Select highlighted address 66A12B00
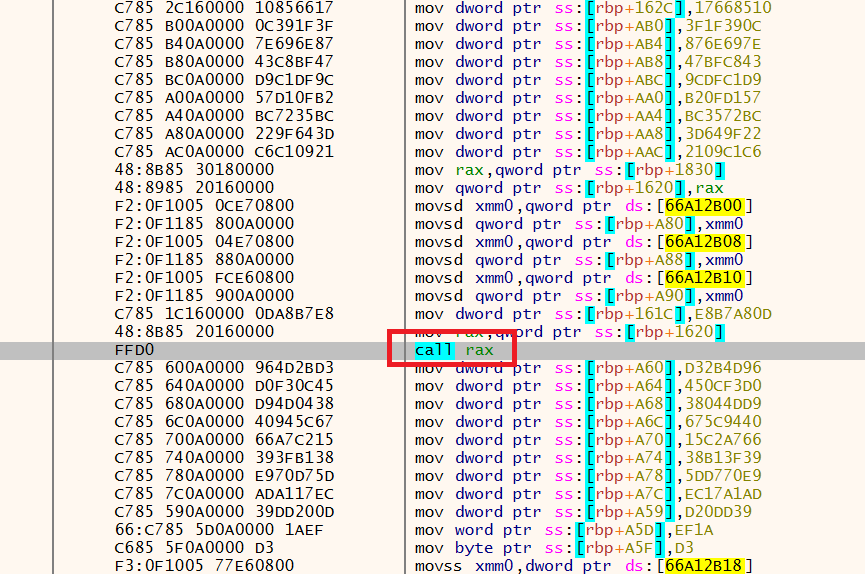The image size is (865, 577). pyautogui.click(x=703, y=206)
